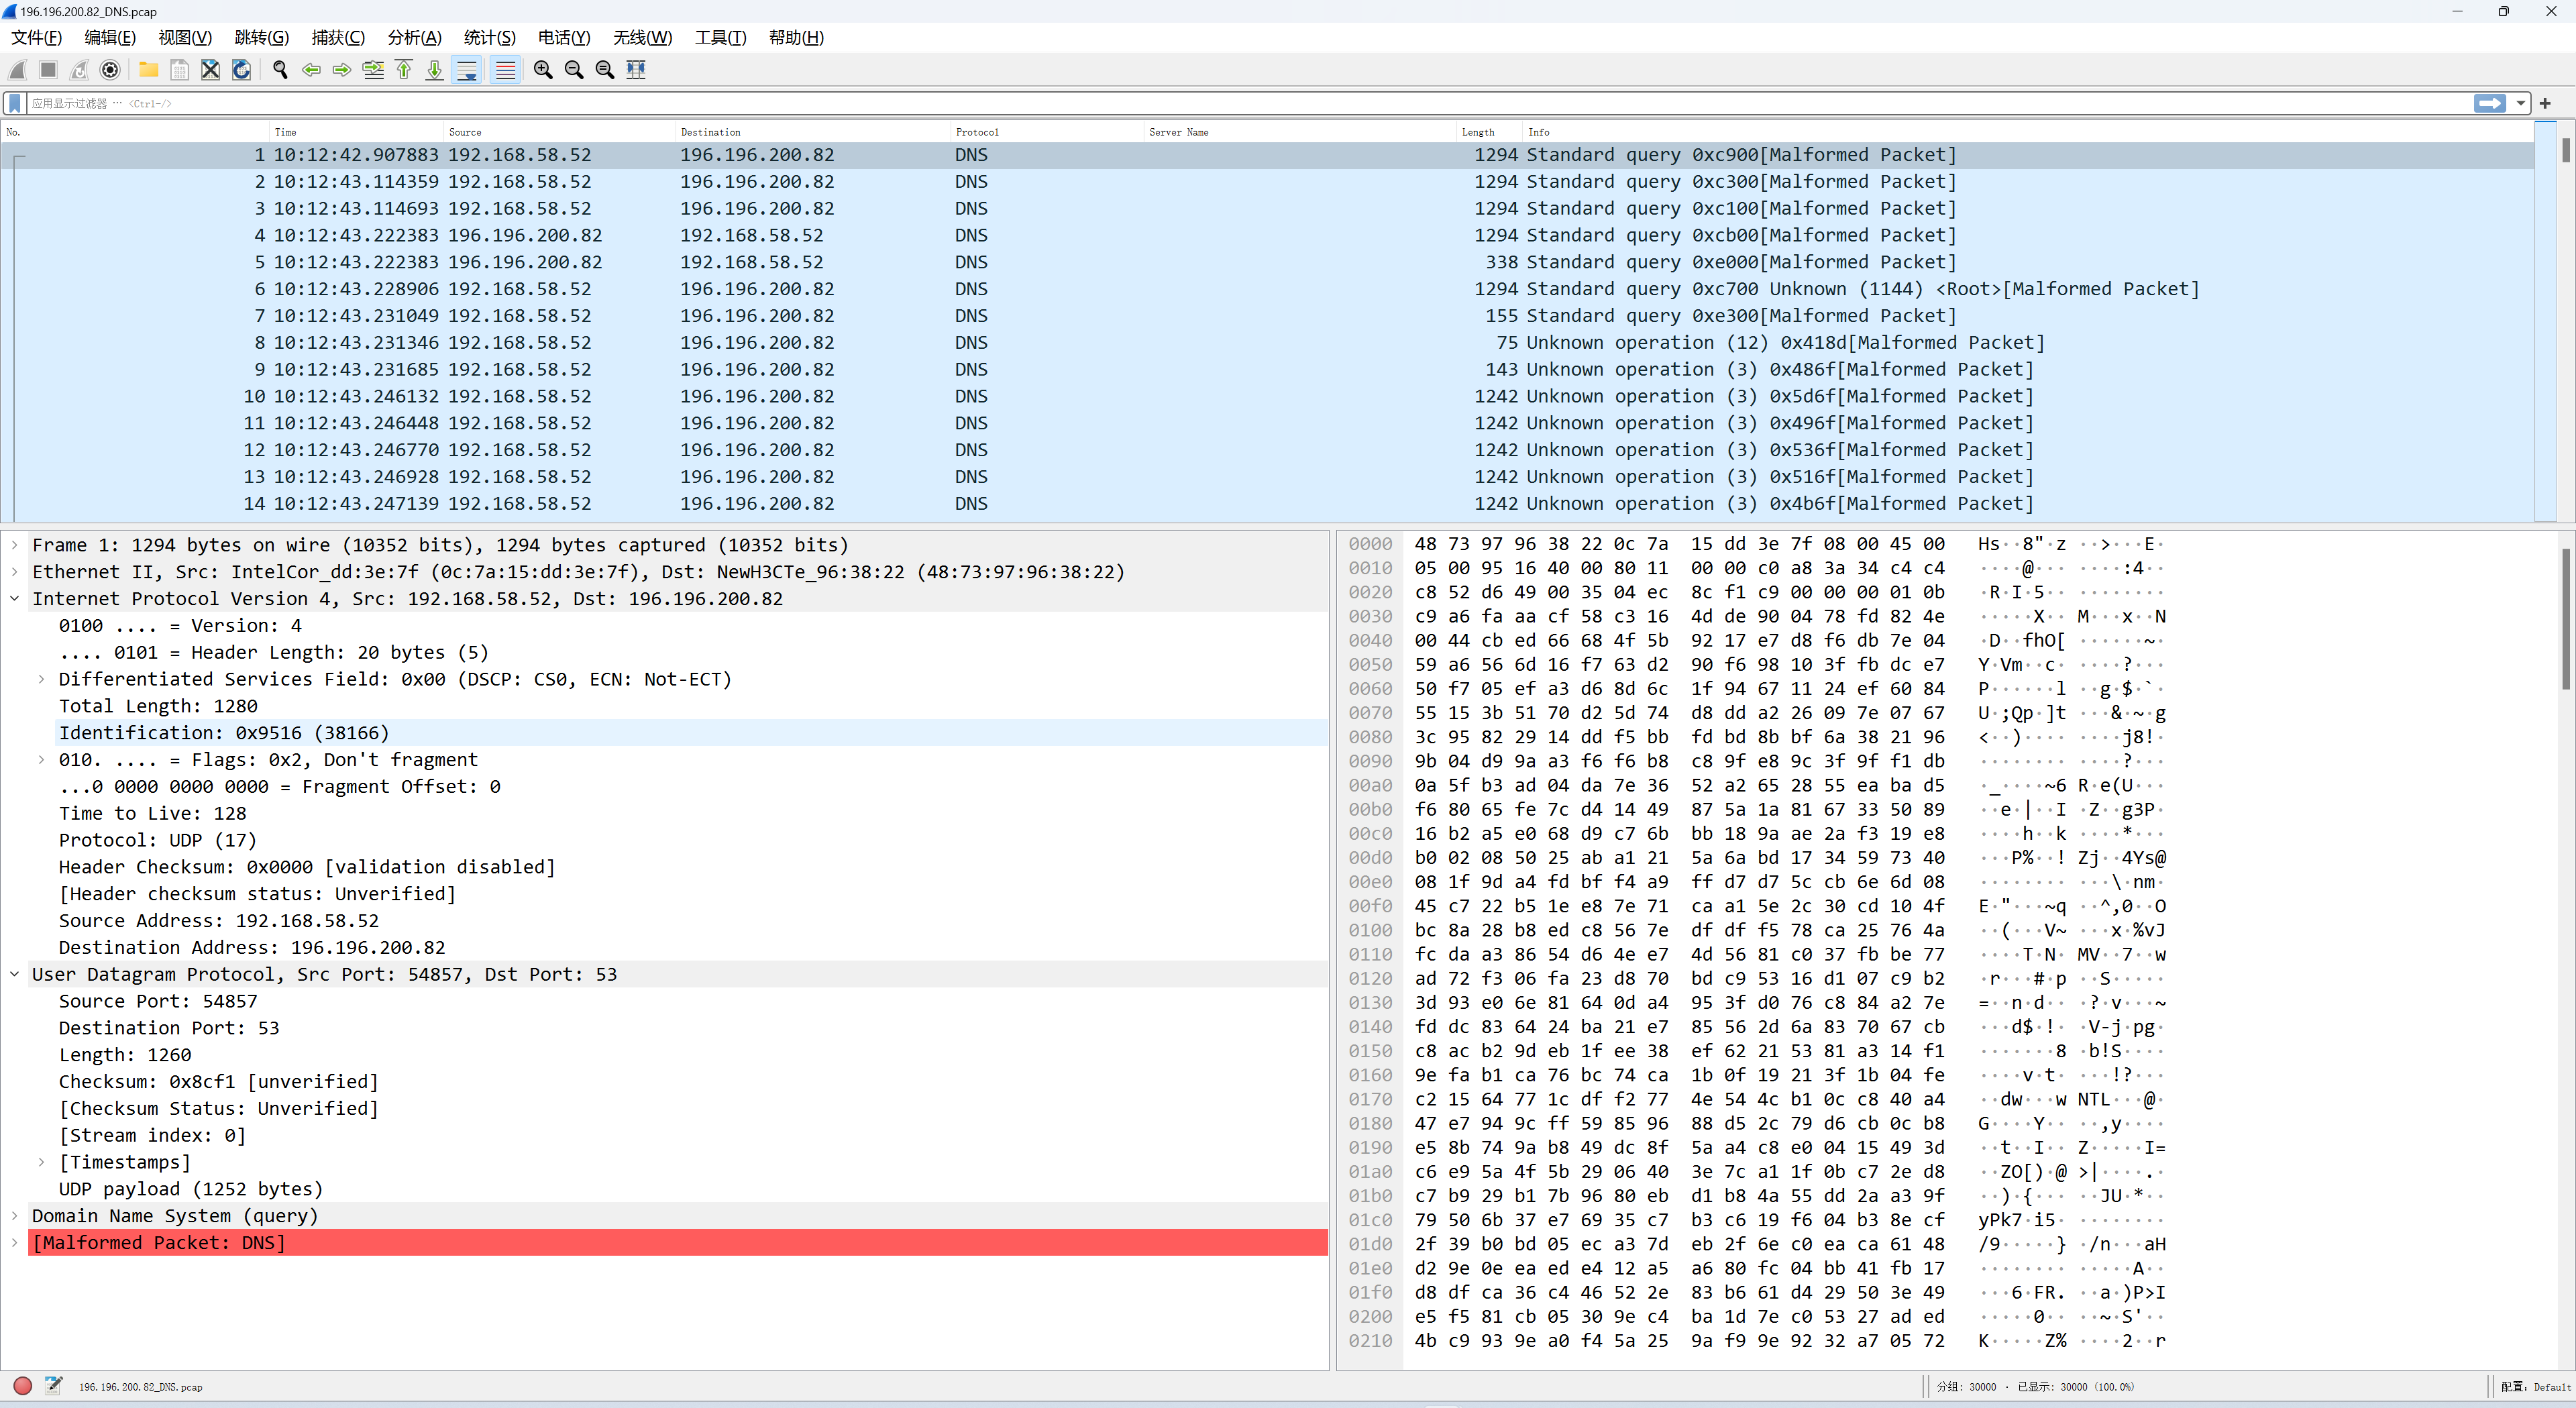Viewport: 2576px width, 1408px height.
Task: Reload this capture file
Action: pyautogui.click(x=241, y=70)
